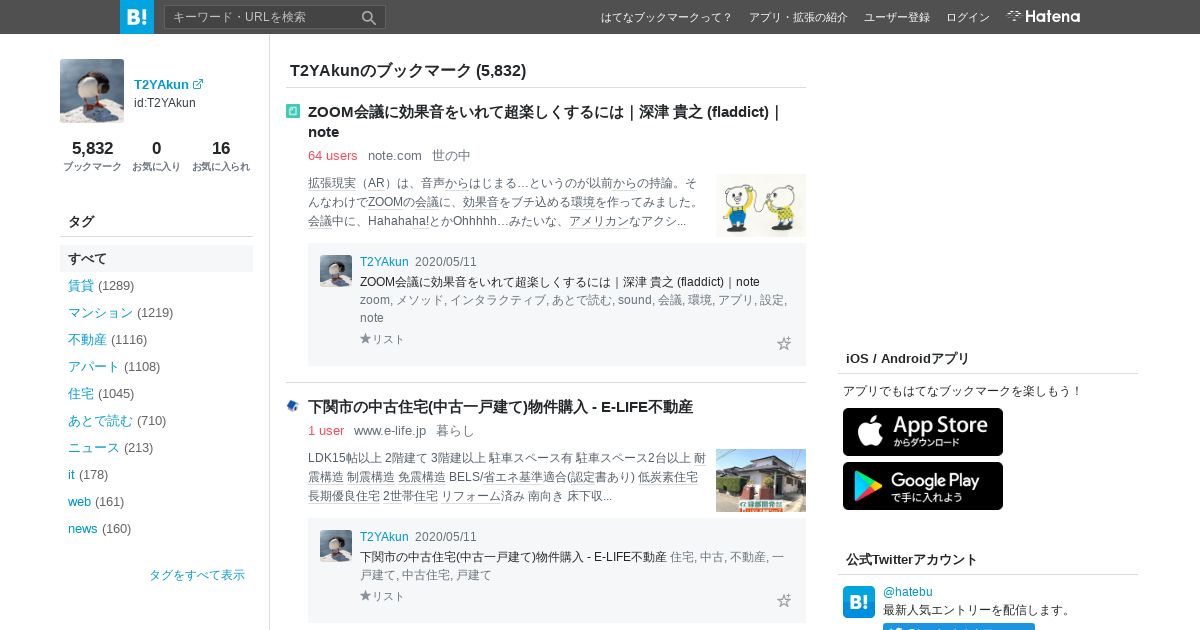Filter by 住宅 tag in sidebar
The height and width of the screenshot is (630, 1200).
click(81, 393)
